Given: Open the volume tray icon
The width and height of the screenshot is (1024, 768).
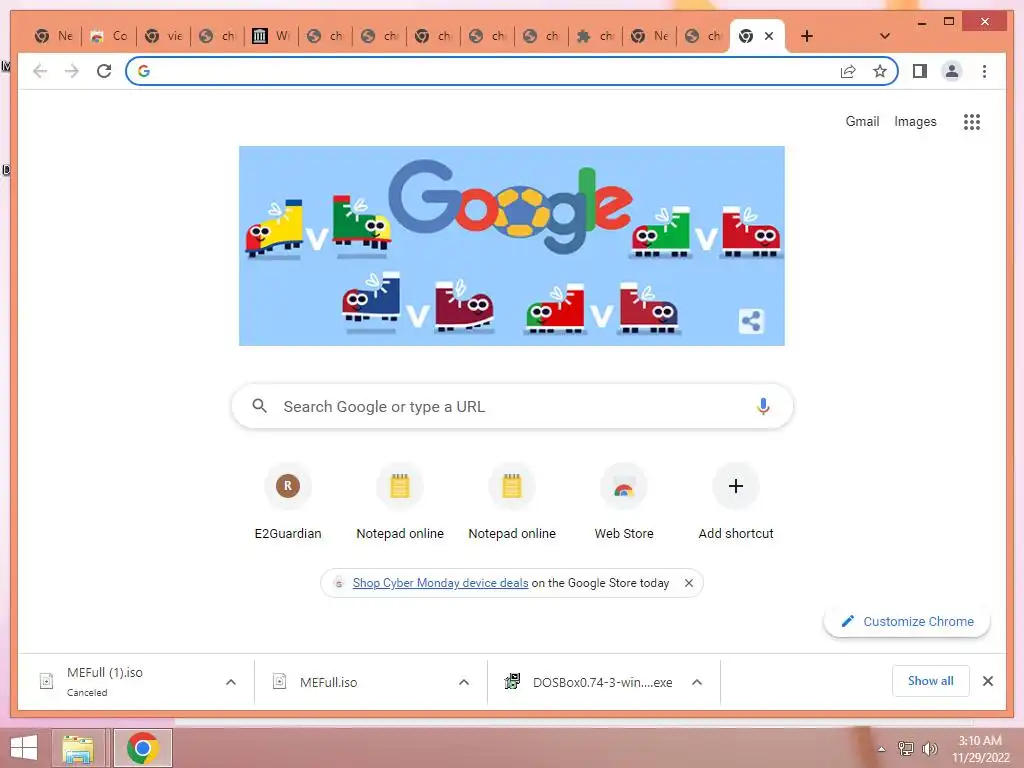Looking at the screenshot, I should point(929,748).
